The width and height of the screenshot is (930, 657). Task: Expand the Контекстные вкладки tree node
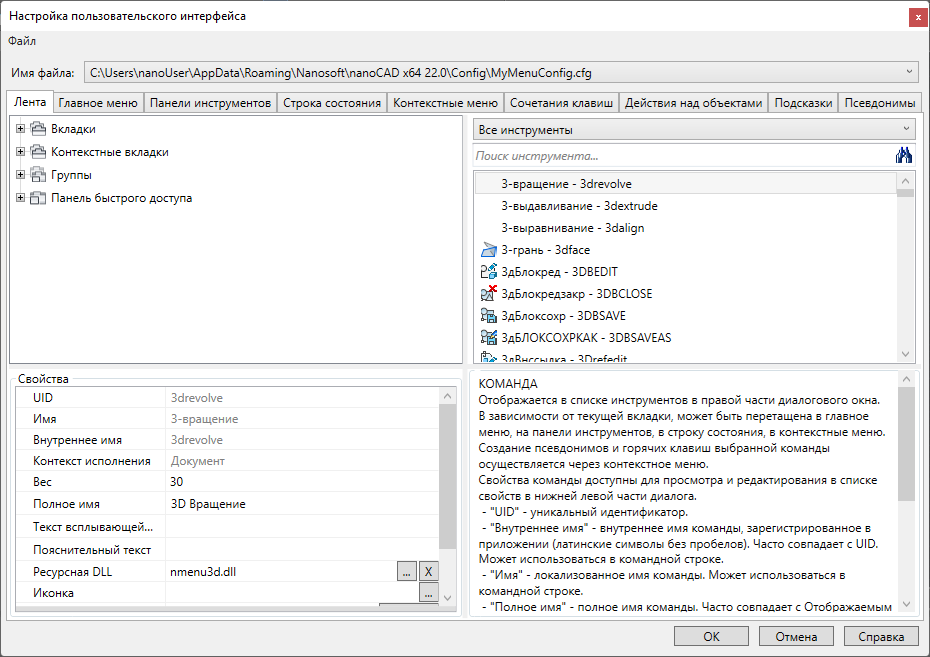click(20, 152)
